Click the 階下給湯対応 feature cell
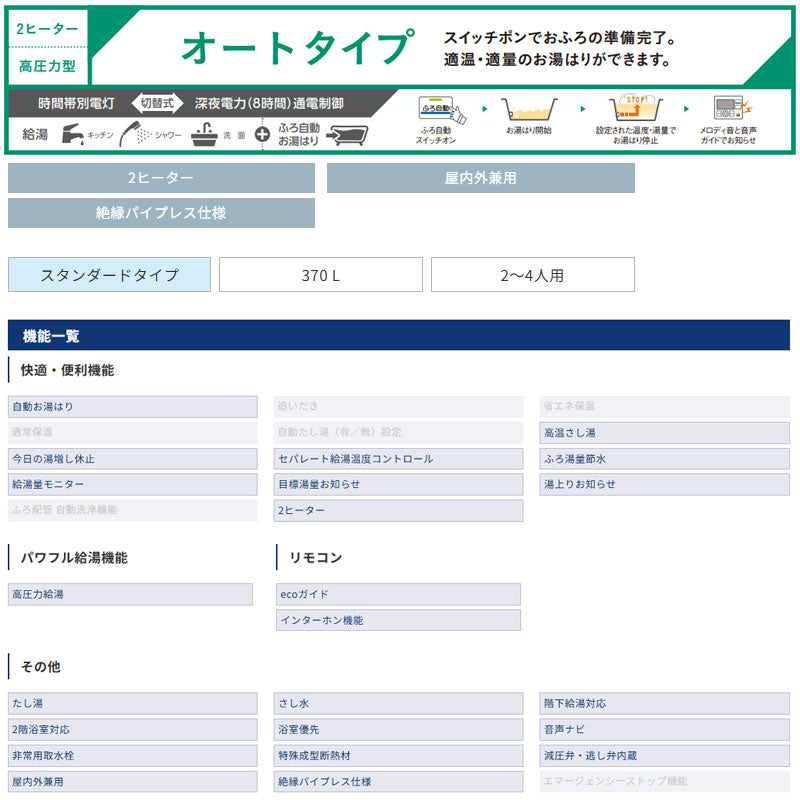This screenshot has height=800, width=800. [664, 704]
